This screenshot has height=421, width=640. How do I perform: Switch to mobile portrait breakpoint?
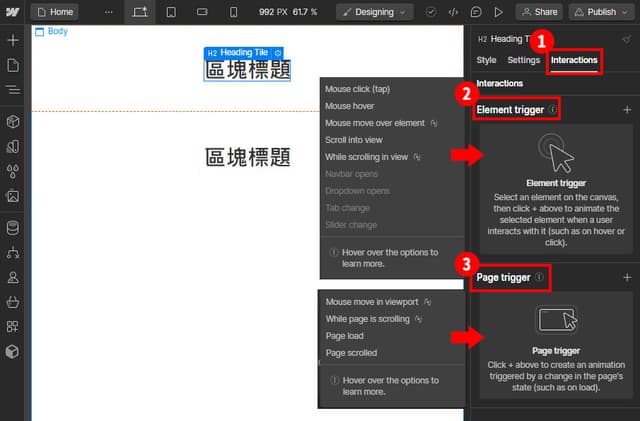233,12
